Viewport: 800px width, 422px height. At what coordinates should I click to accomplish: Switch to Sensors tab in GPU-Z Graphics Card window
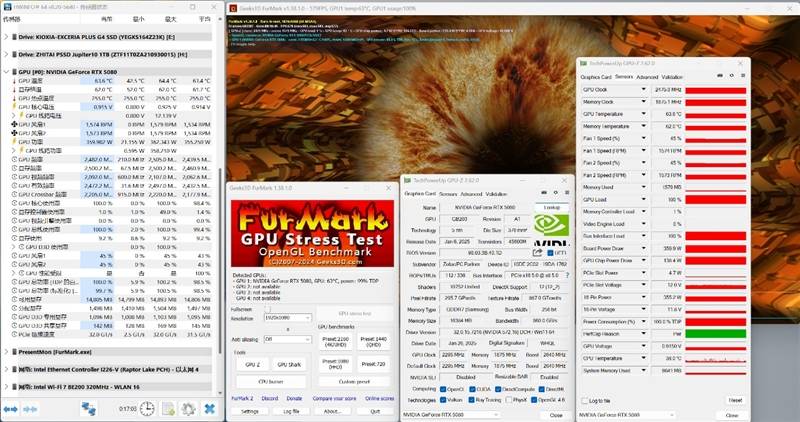click(x=448, y=194)
